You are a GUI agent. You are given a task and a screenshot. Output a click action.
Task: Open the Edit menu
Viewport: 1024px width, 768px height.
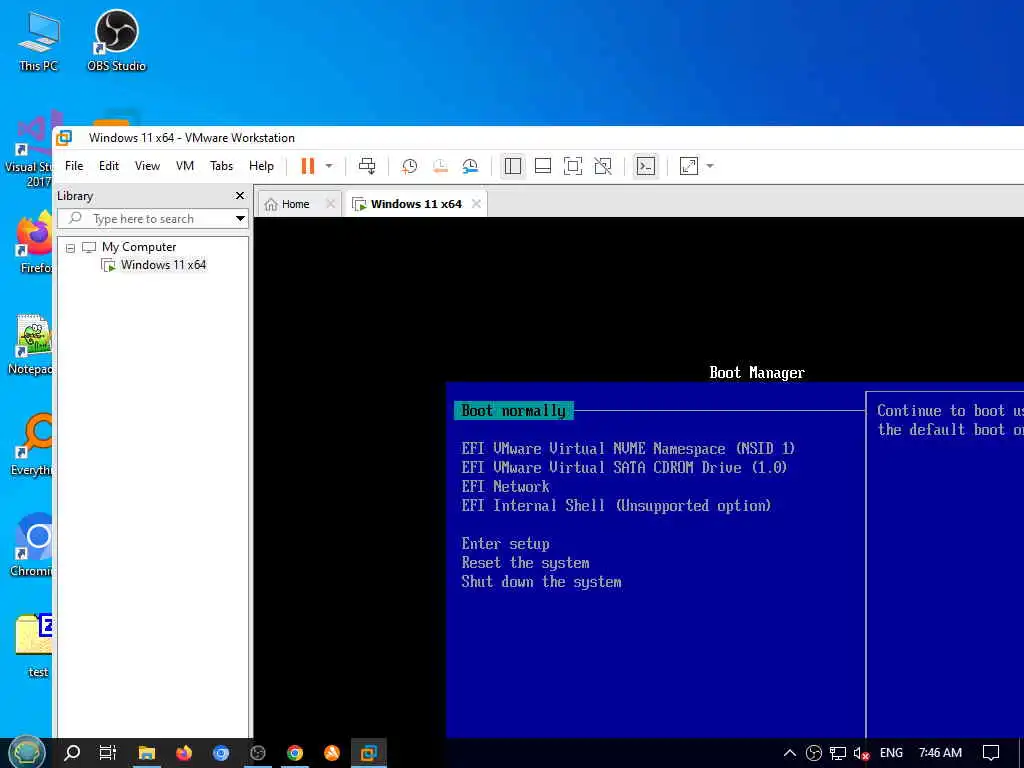click(108, 166)
